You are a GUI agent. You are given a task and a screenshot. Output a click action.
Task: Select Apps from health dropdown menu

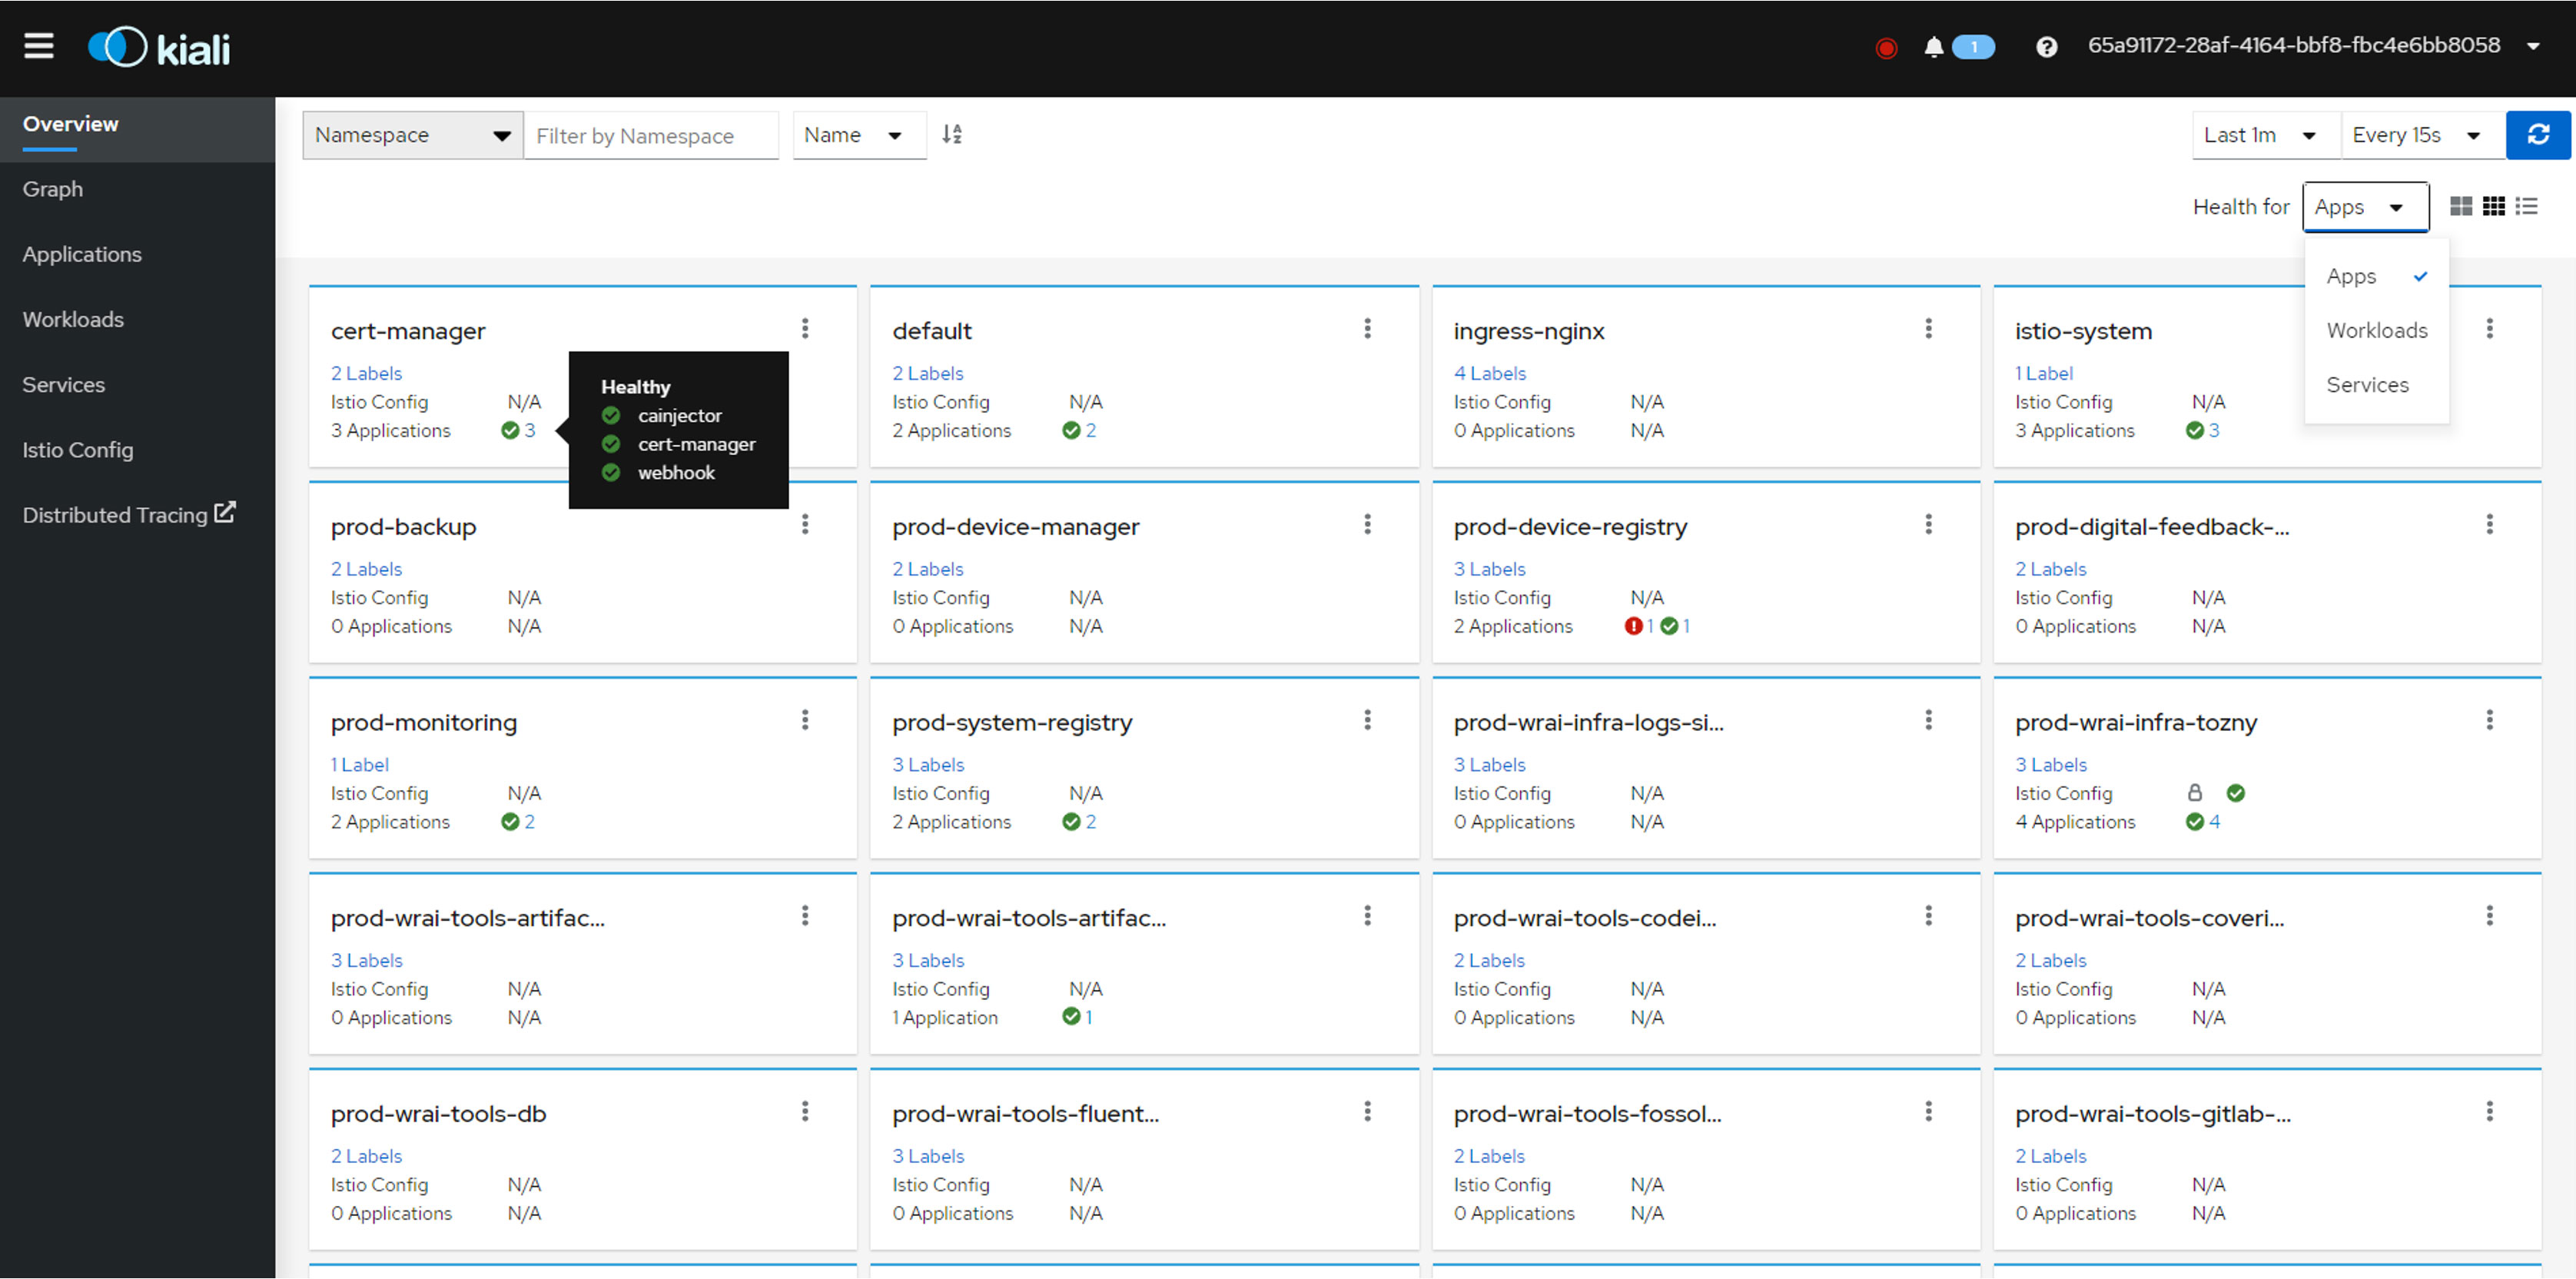[x=2352, y=276]
